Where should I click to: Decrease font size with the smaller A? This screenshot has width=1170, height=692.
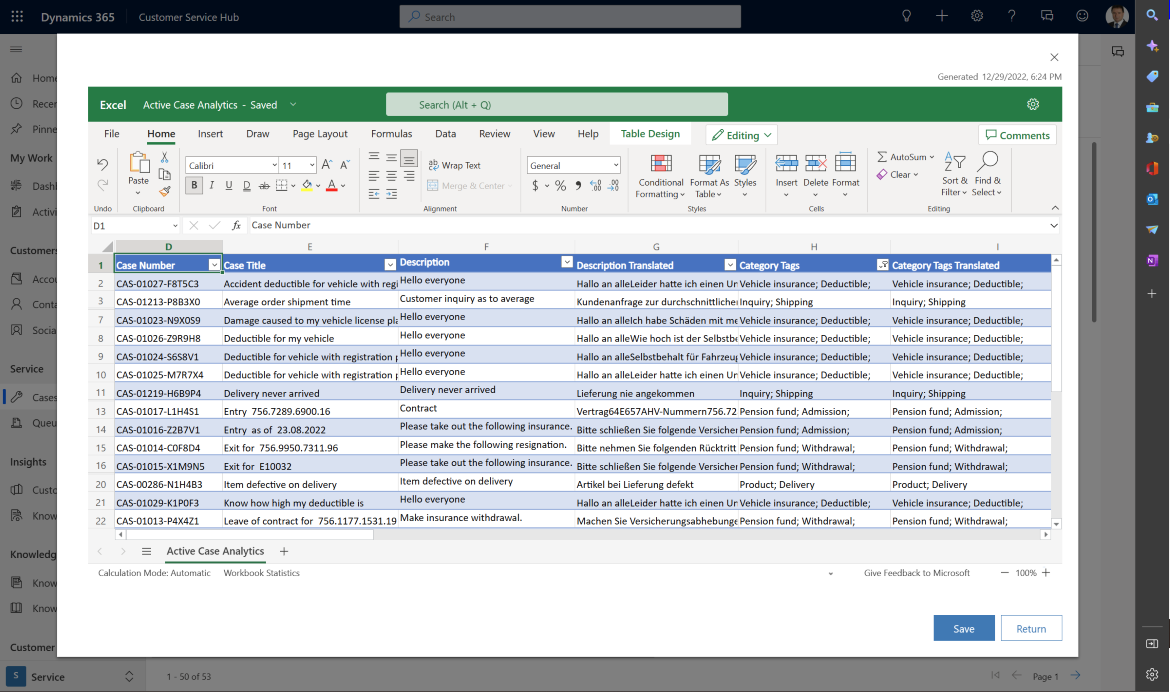click(345, 165)
